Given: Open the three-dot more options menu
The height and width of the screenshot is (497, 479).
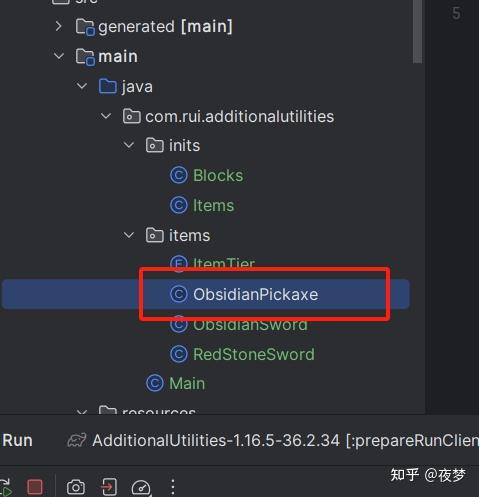Looking at the screenshot, I should tap(173, 487).
